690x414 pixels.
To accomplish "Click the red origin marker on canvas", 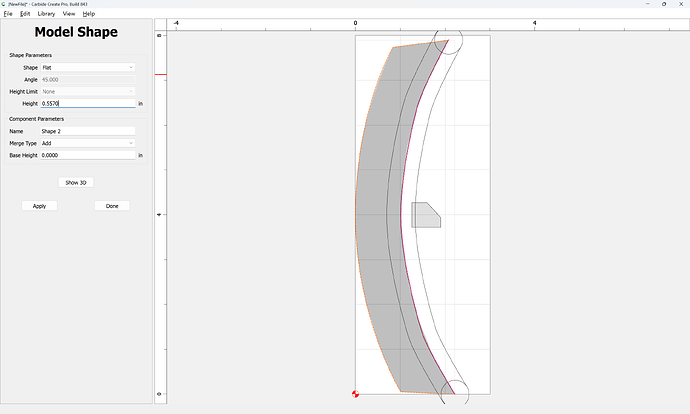I will pos(356,394).
